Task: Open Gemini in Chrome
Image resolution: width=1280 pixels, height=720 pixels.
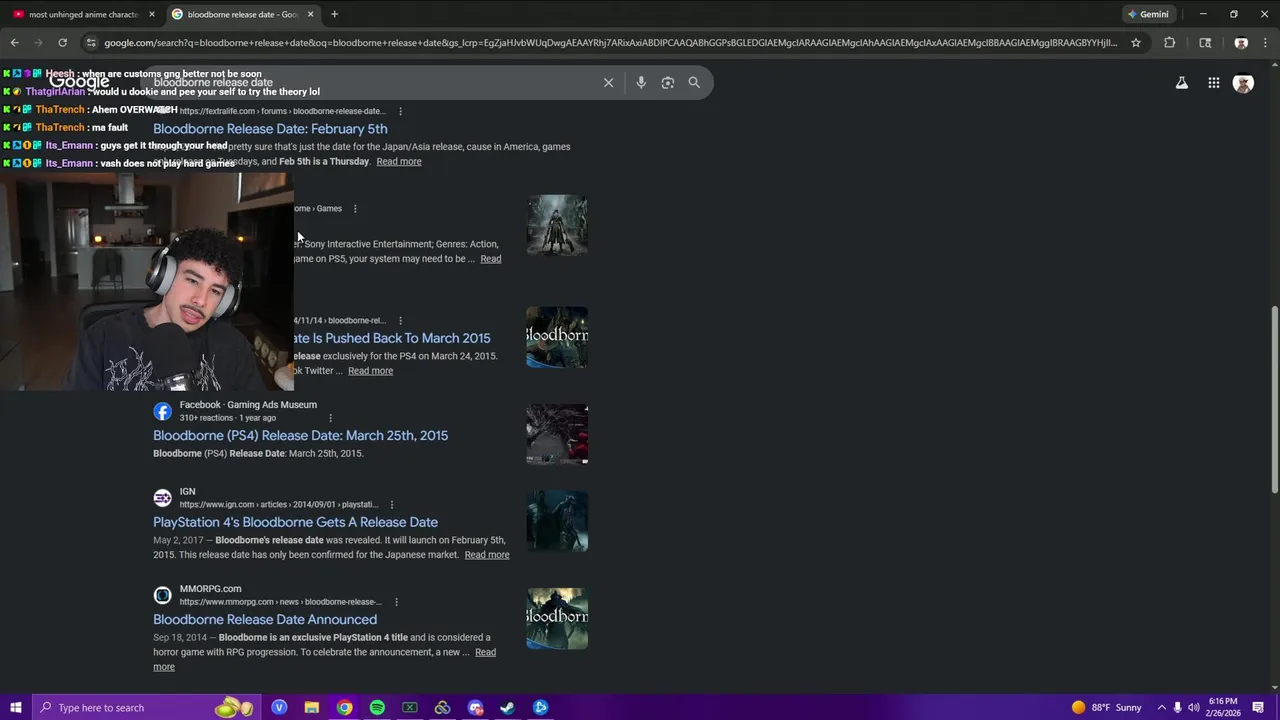Action: (x=1148, y=14)
